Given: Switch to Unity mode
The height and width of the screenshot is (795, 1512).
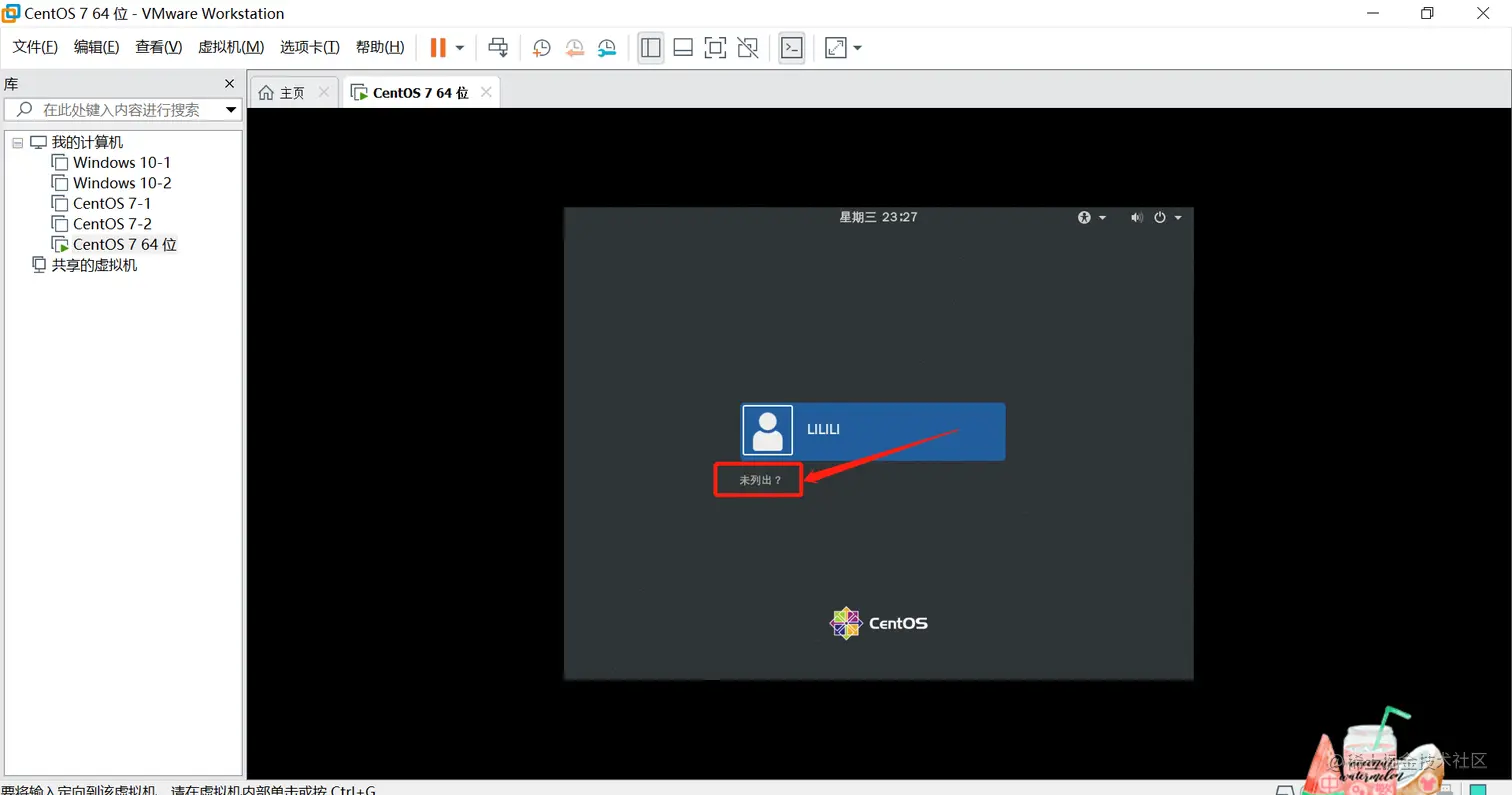Looking at the screenshot, I should (747, 47).
